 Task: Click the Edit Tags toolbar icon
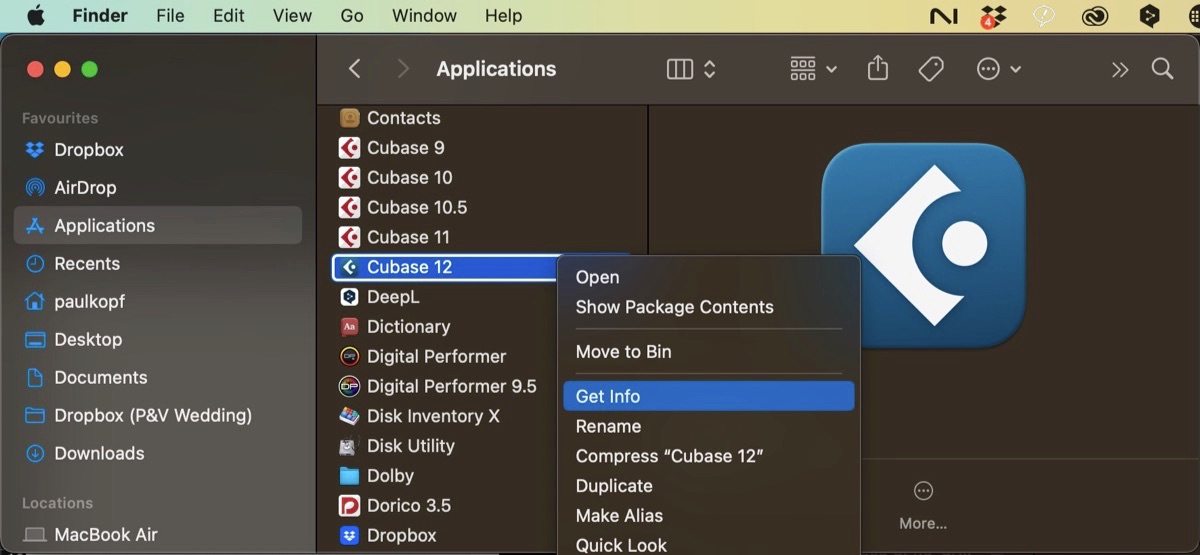[x=931, y=69]
